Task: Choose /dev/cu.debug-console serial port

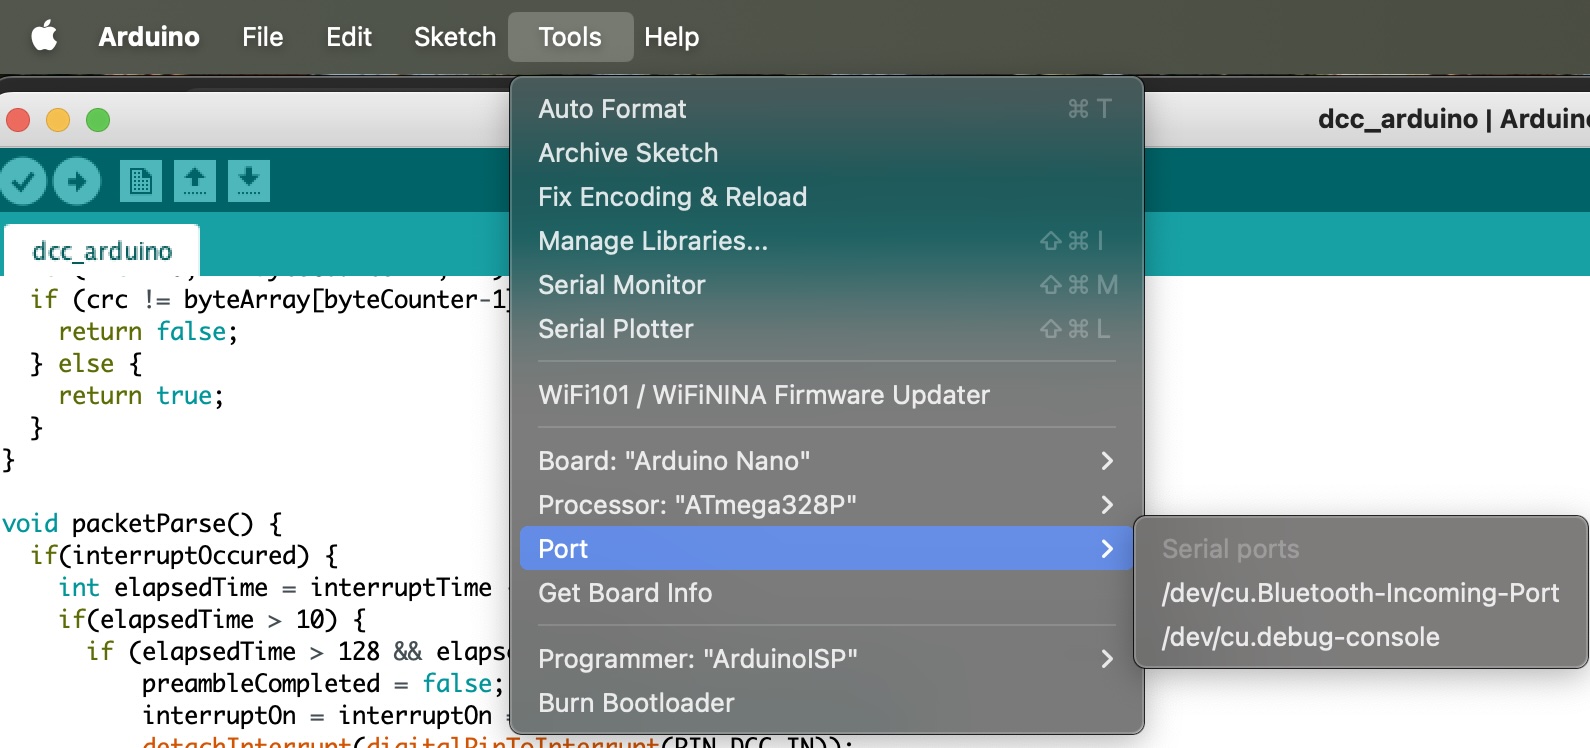Action: [1360, 637]
